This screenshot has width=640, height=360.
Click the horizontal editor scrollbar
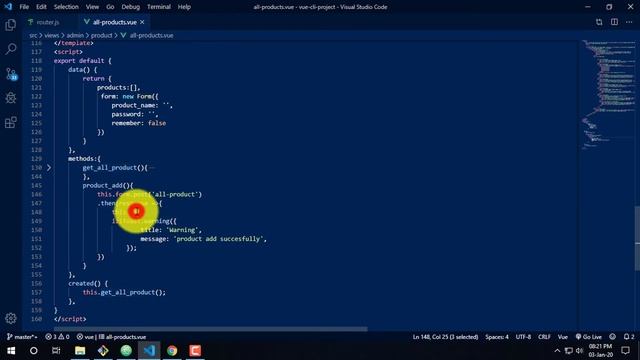(x=211, y=329)
